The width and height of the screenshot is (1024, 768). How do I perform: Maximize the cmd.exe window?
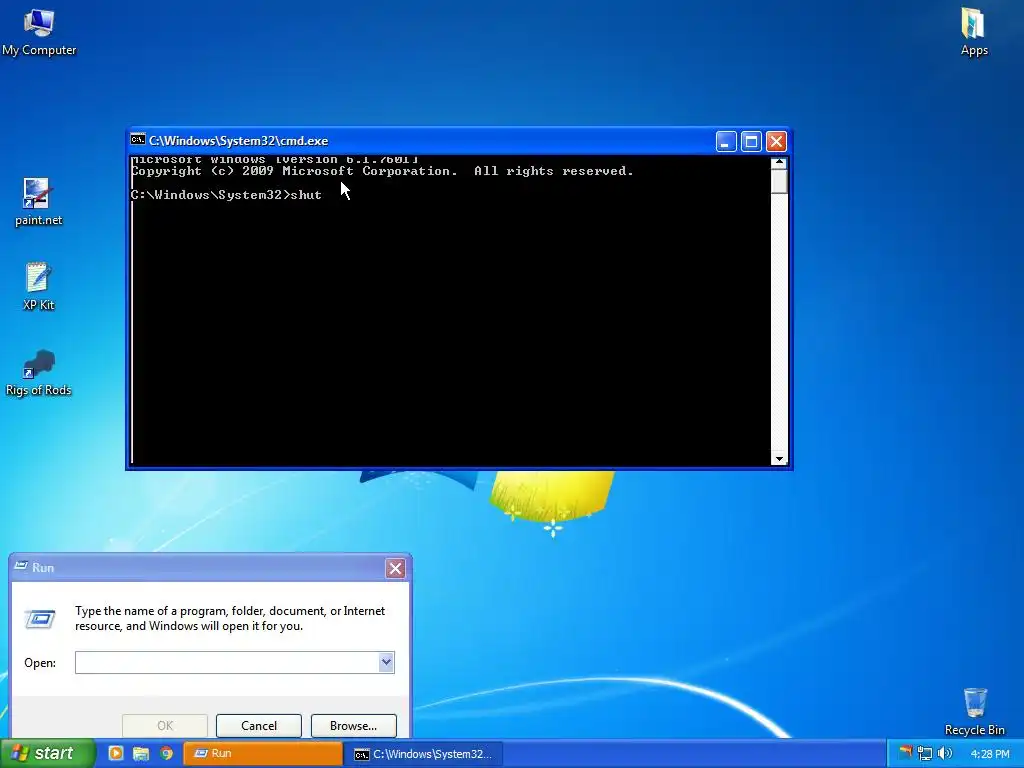pos(751,141)
